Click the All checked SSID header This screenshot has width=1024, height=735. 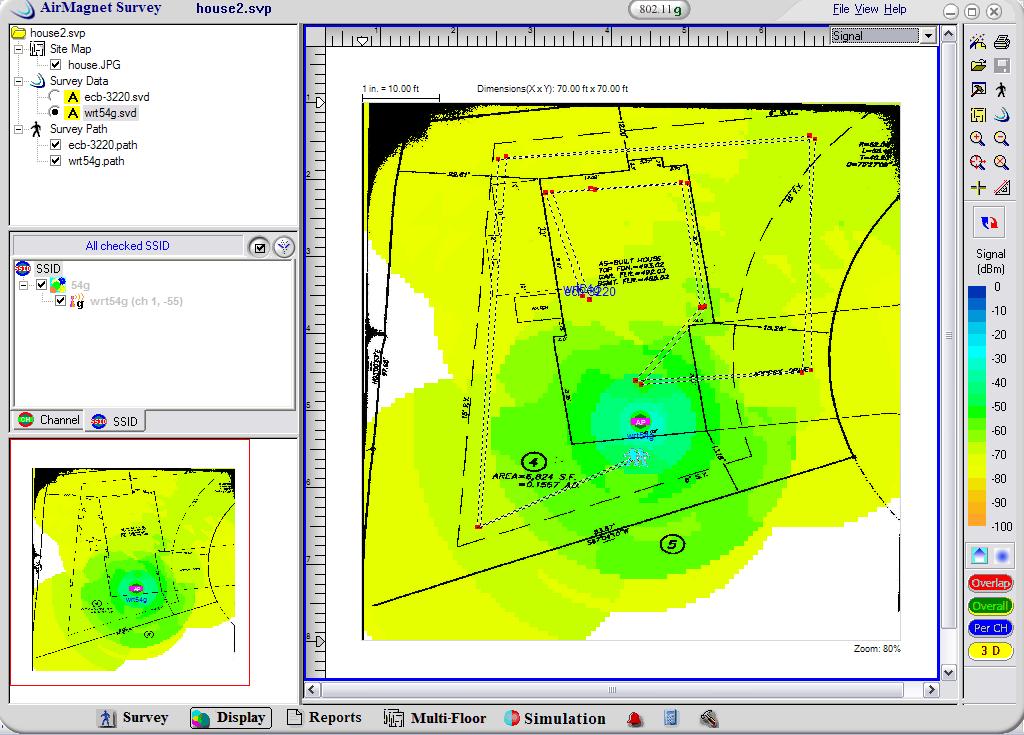(x=127, y=246)
